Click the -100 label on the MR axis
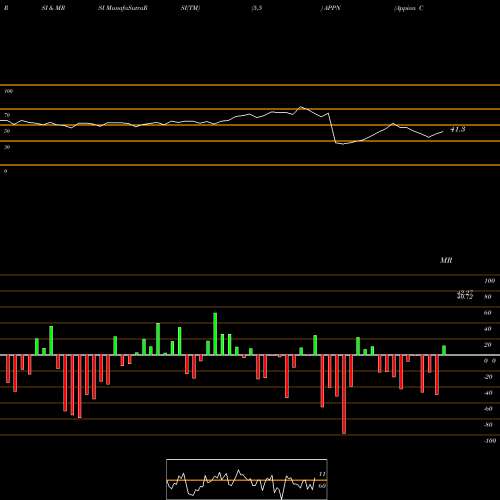Image resolution: width=500 pixels, height=500 pixels. (x=490, y=441)
